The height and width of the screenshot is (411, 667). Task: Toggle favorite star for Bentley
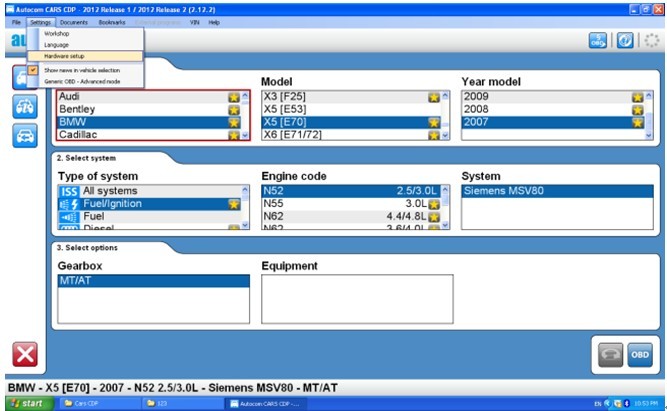(234, 110)
